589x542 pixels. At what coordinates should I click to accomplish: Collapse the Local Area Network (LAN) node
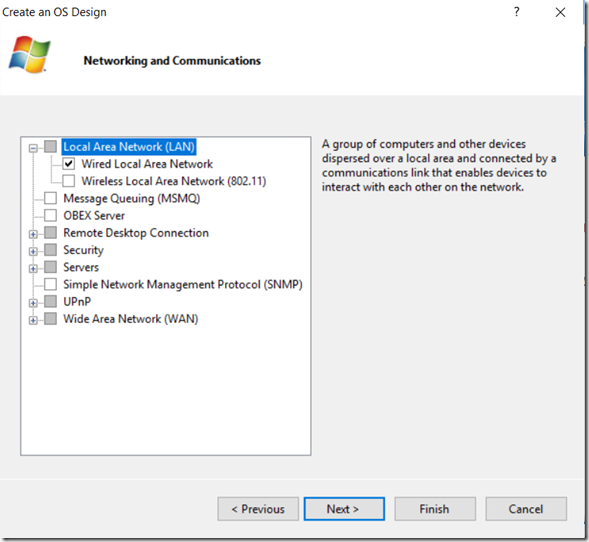pos(33,148)
